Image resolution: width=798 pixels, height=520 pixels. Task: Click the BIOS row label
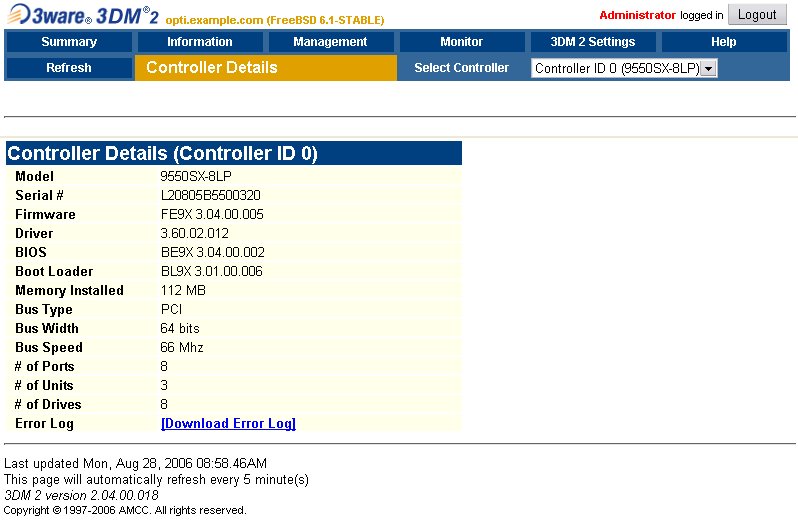pyautogui.click(x=31, y=252)
